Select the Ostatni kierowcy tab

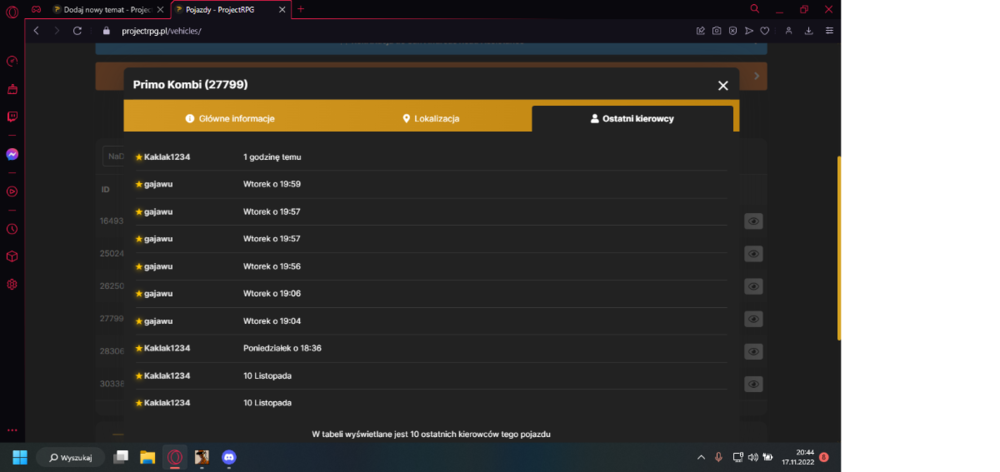pyautogui.click(x=632, y=119)
